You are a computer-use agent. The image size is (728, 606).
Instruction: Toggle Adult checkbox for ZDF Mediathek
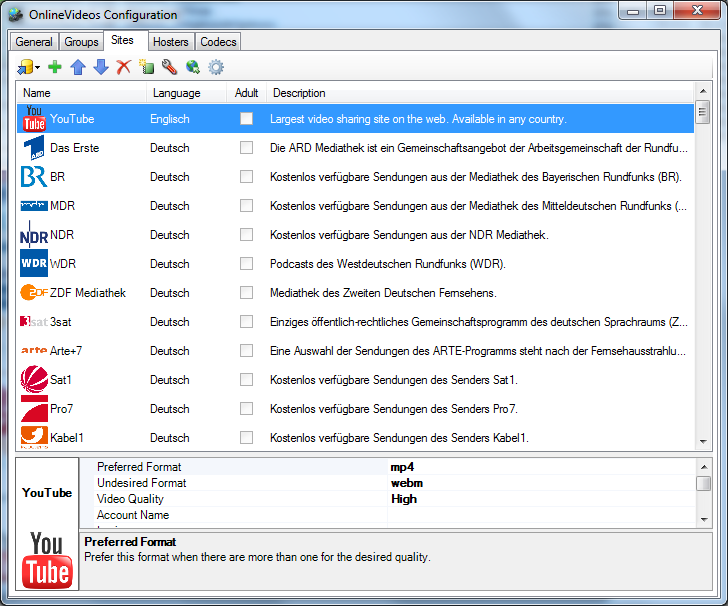[247, 293]
